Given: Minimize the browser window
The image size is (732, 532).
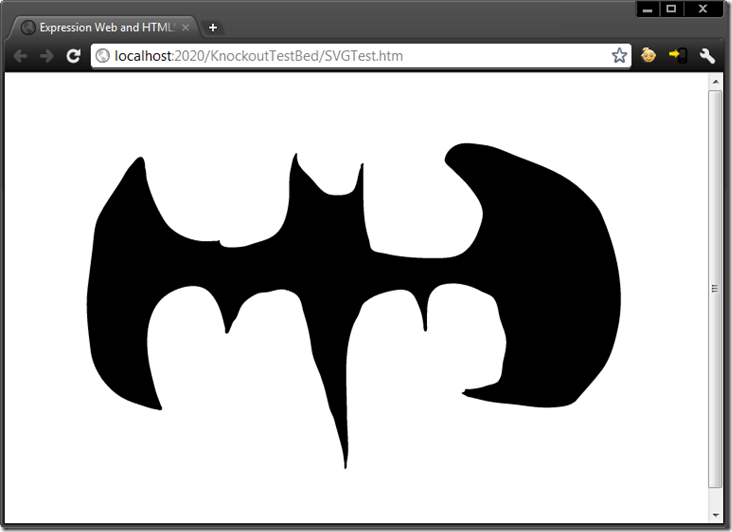Looking at the screenshot, I should click(648, 9).
